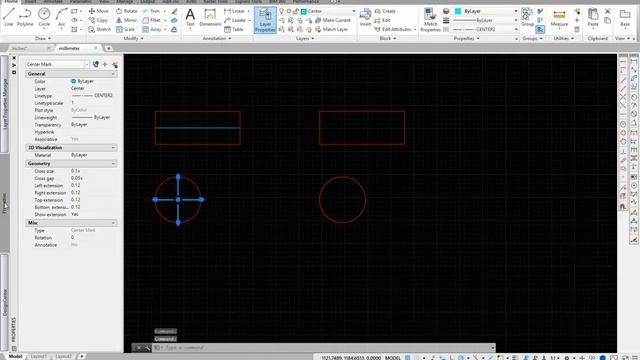The image size is (640, 360).
Task: Click Quick Select icon in Properties
Action: click(115, 64)
